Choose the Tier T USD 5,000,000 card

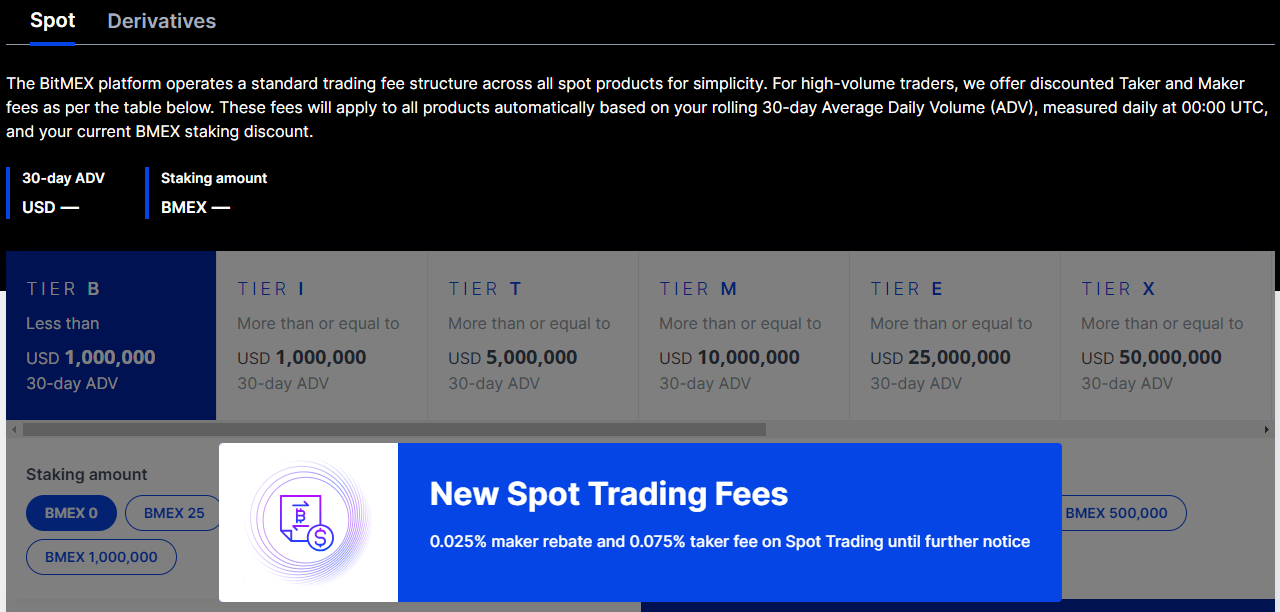click(x=533, y=335)
